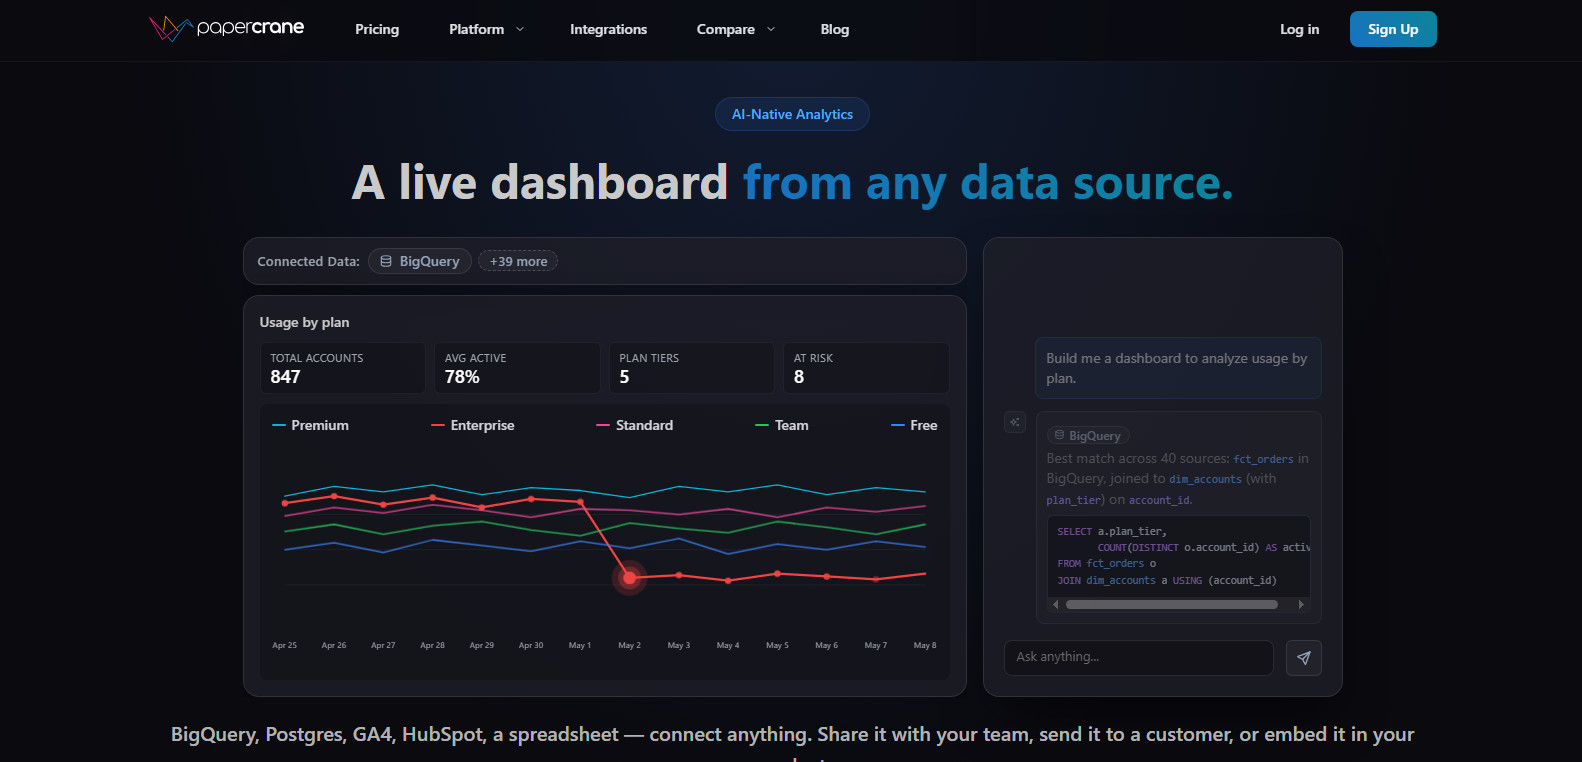Click the May 8 axis label
Viewport: 1582px width, 762px height.
(x=925, y=645)
